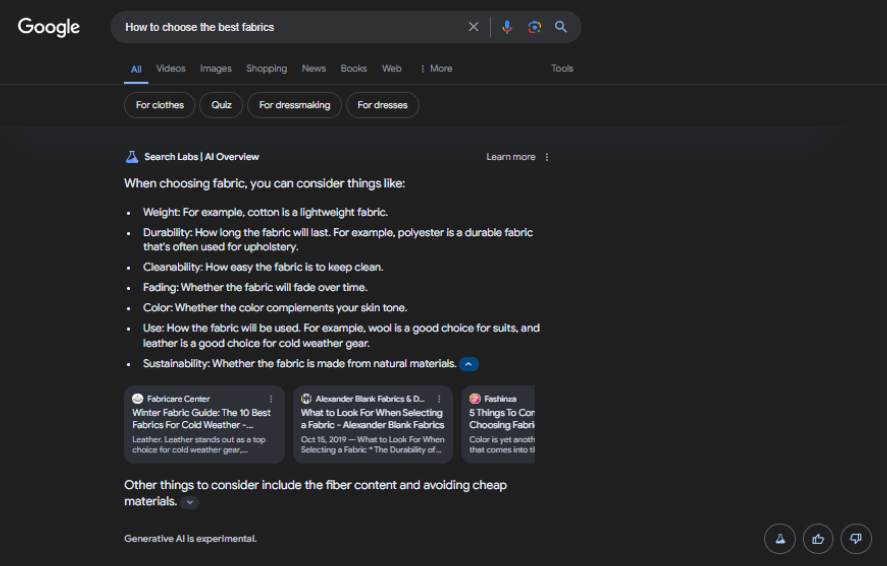Screen dimensions: 887x566
Task: Switch to the Images tab
Action: click(215, 69)
